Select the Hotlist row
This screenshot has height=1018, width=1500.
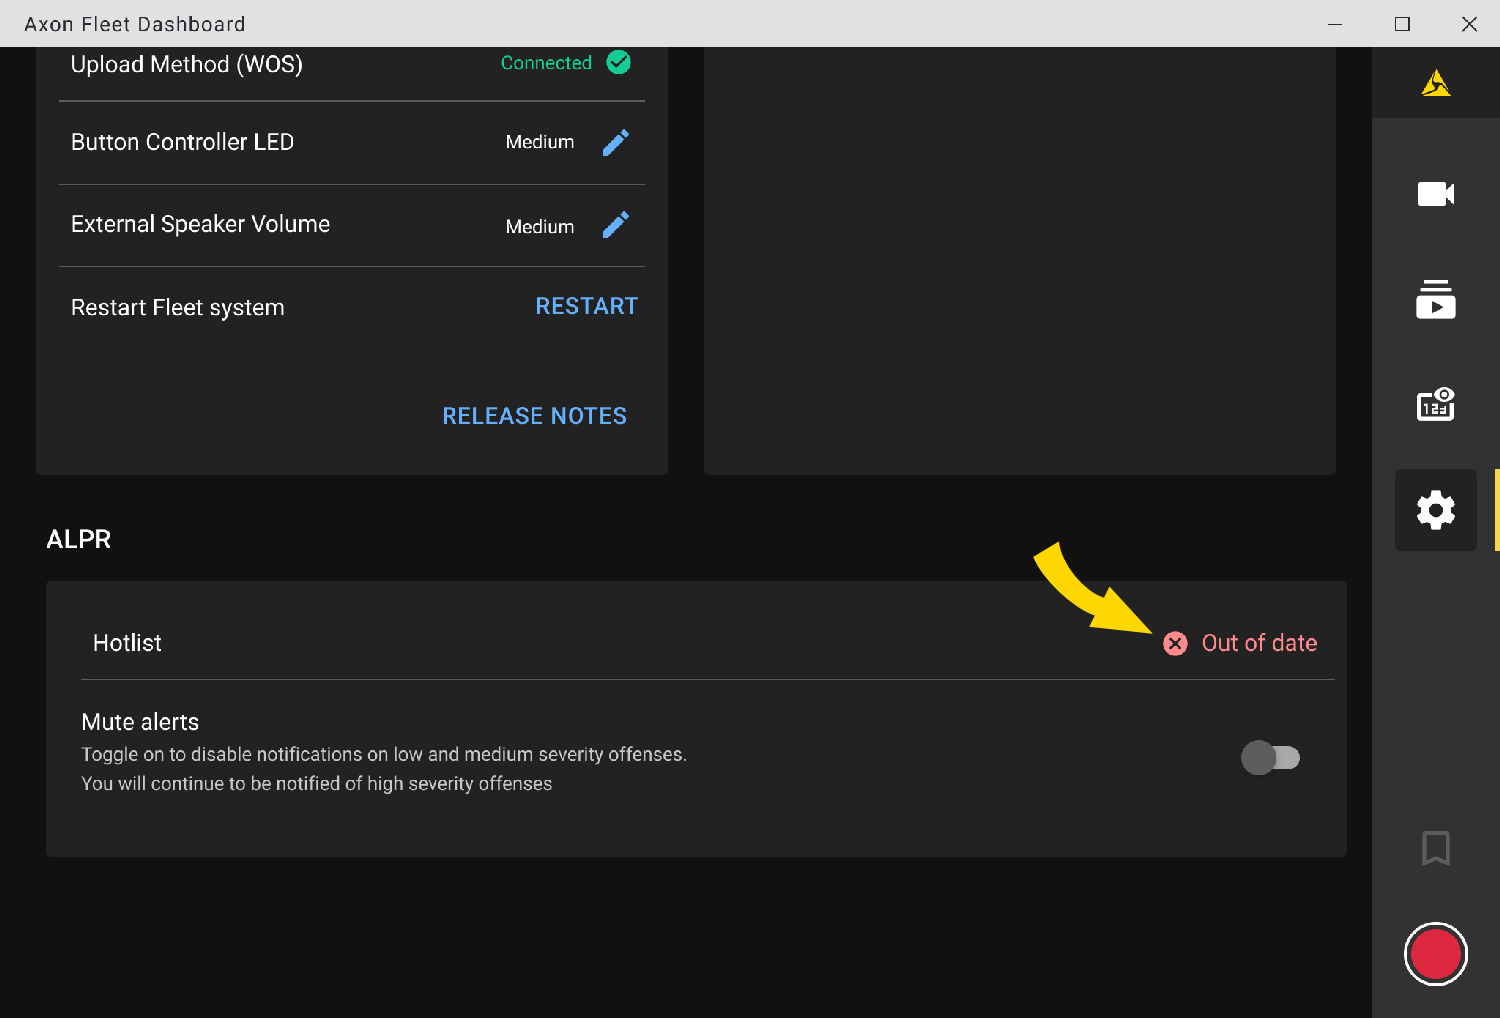point(127,643)
